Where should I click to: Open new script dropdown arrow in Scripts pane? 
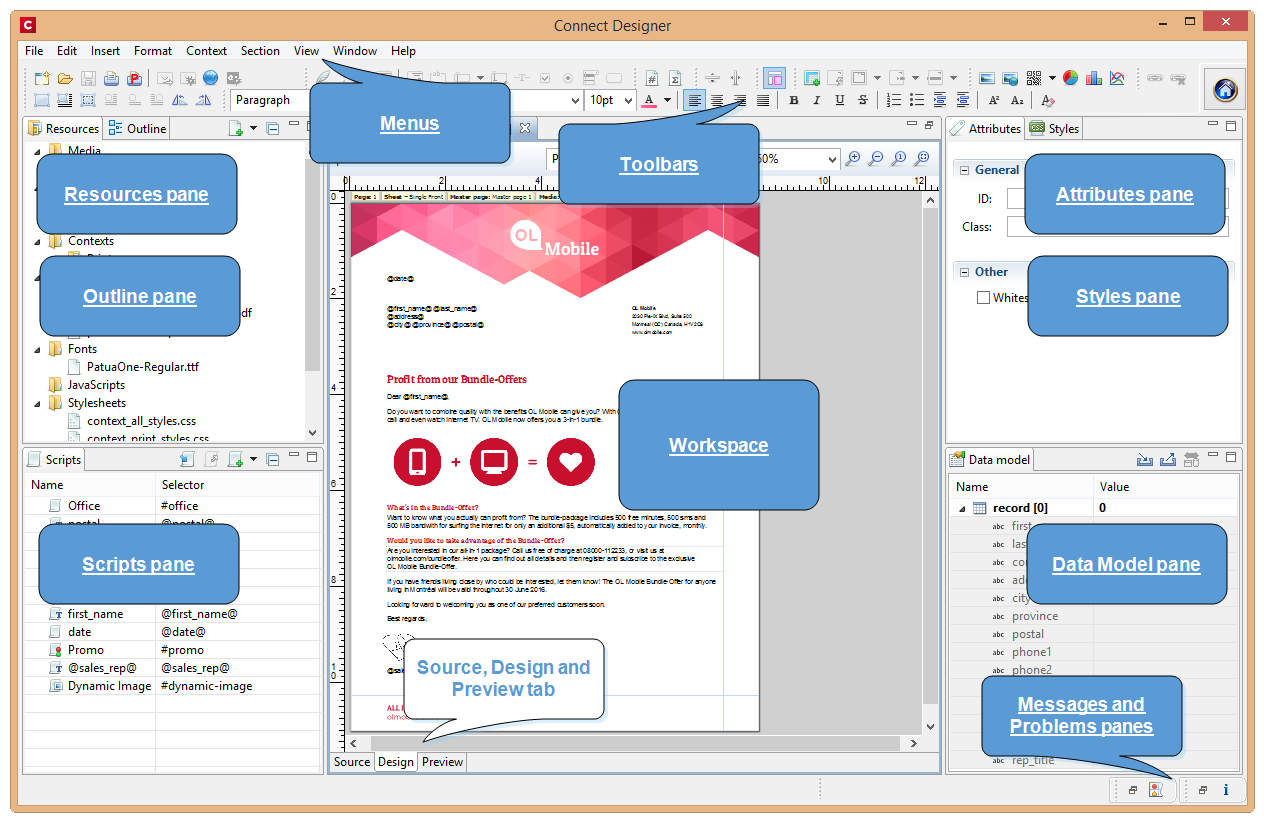click(253, 460)
